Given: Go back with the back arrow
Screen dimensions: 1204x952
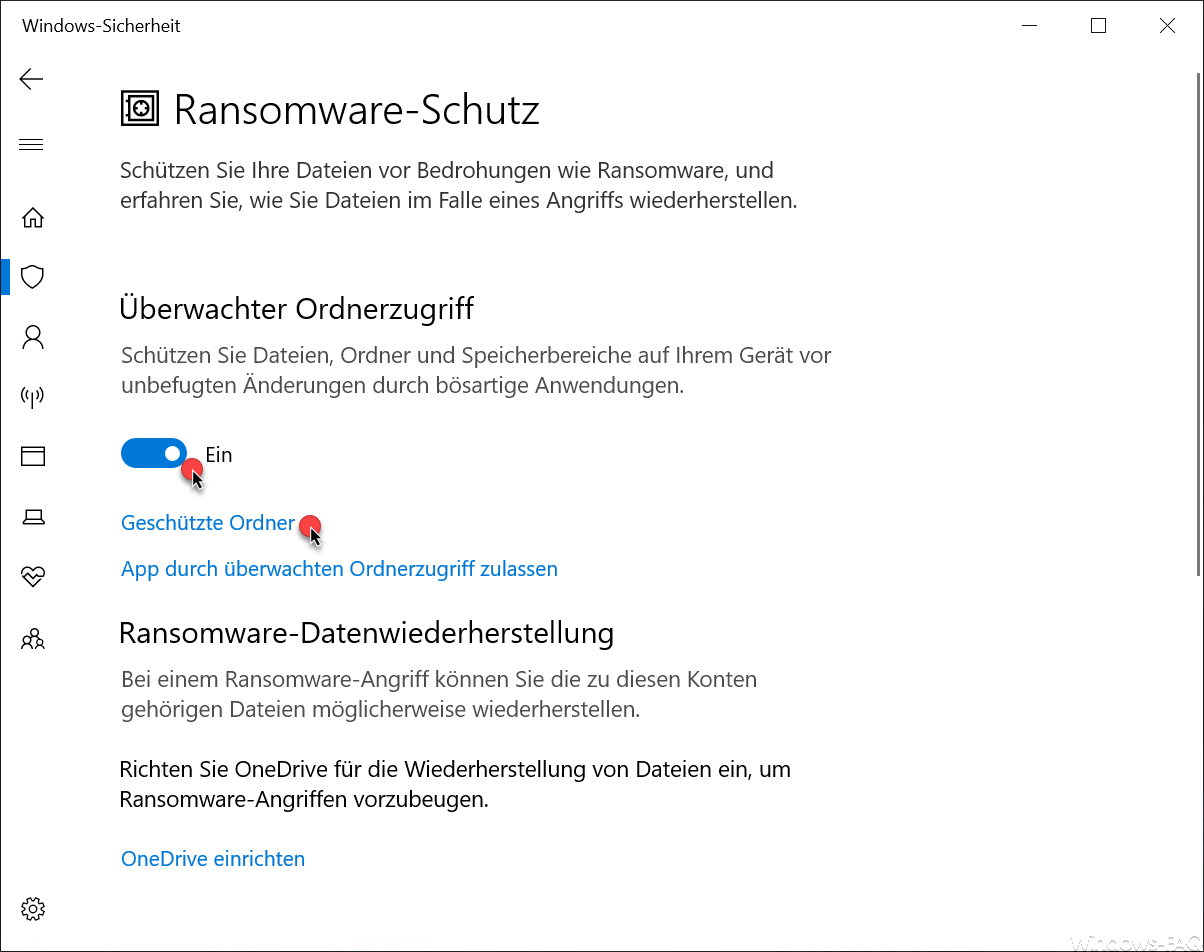Looking at the screenshot, I should (32, 79).
